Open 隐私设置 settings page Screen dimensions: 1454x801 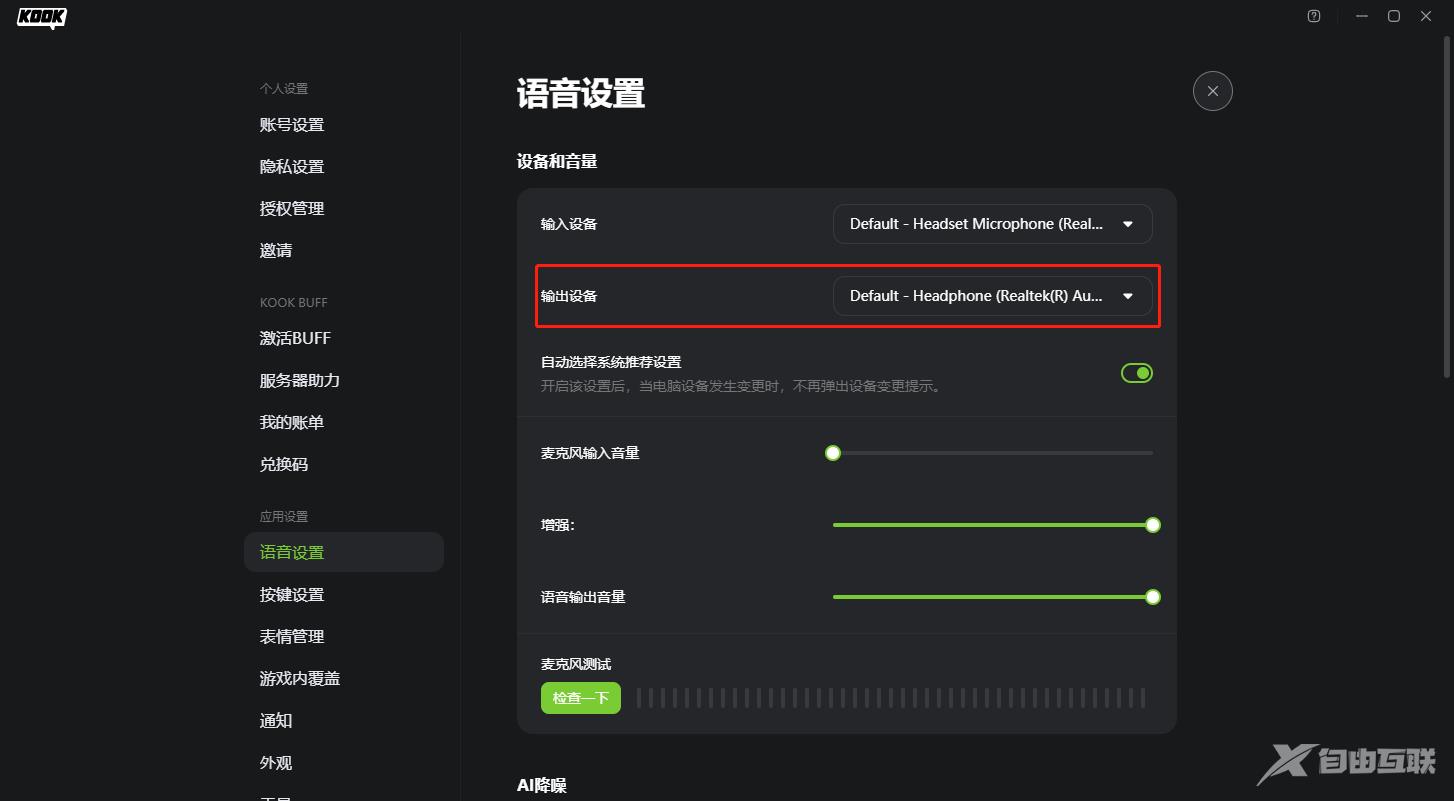pos(292,167)
